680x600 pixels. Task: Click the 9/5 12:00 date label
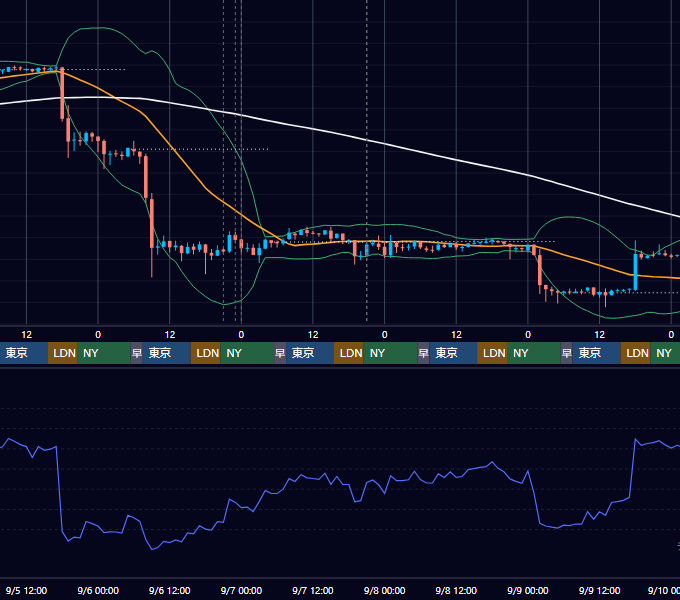[26, 590]
